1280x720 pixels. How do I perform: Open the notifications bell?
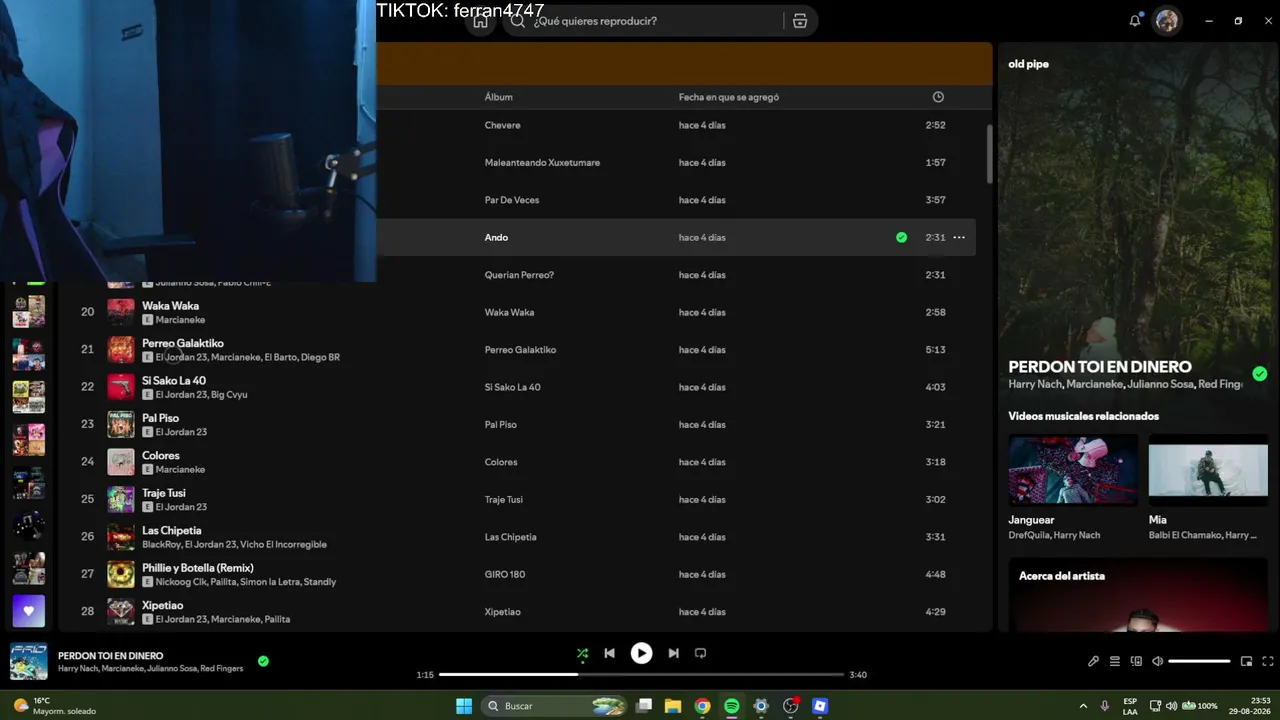coord(1135,21)
